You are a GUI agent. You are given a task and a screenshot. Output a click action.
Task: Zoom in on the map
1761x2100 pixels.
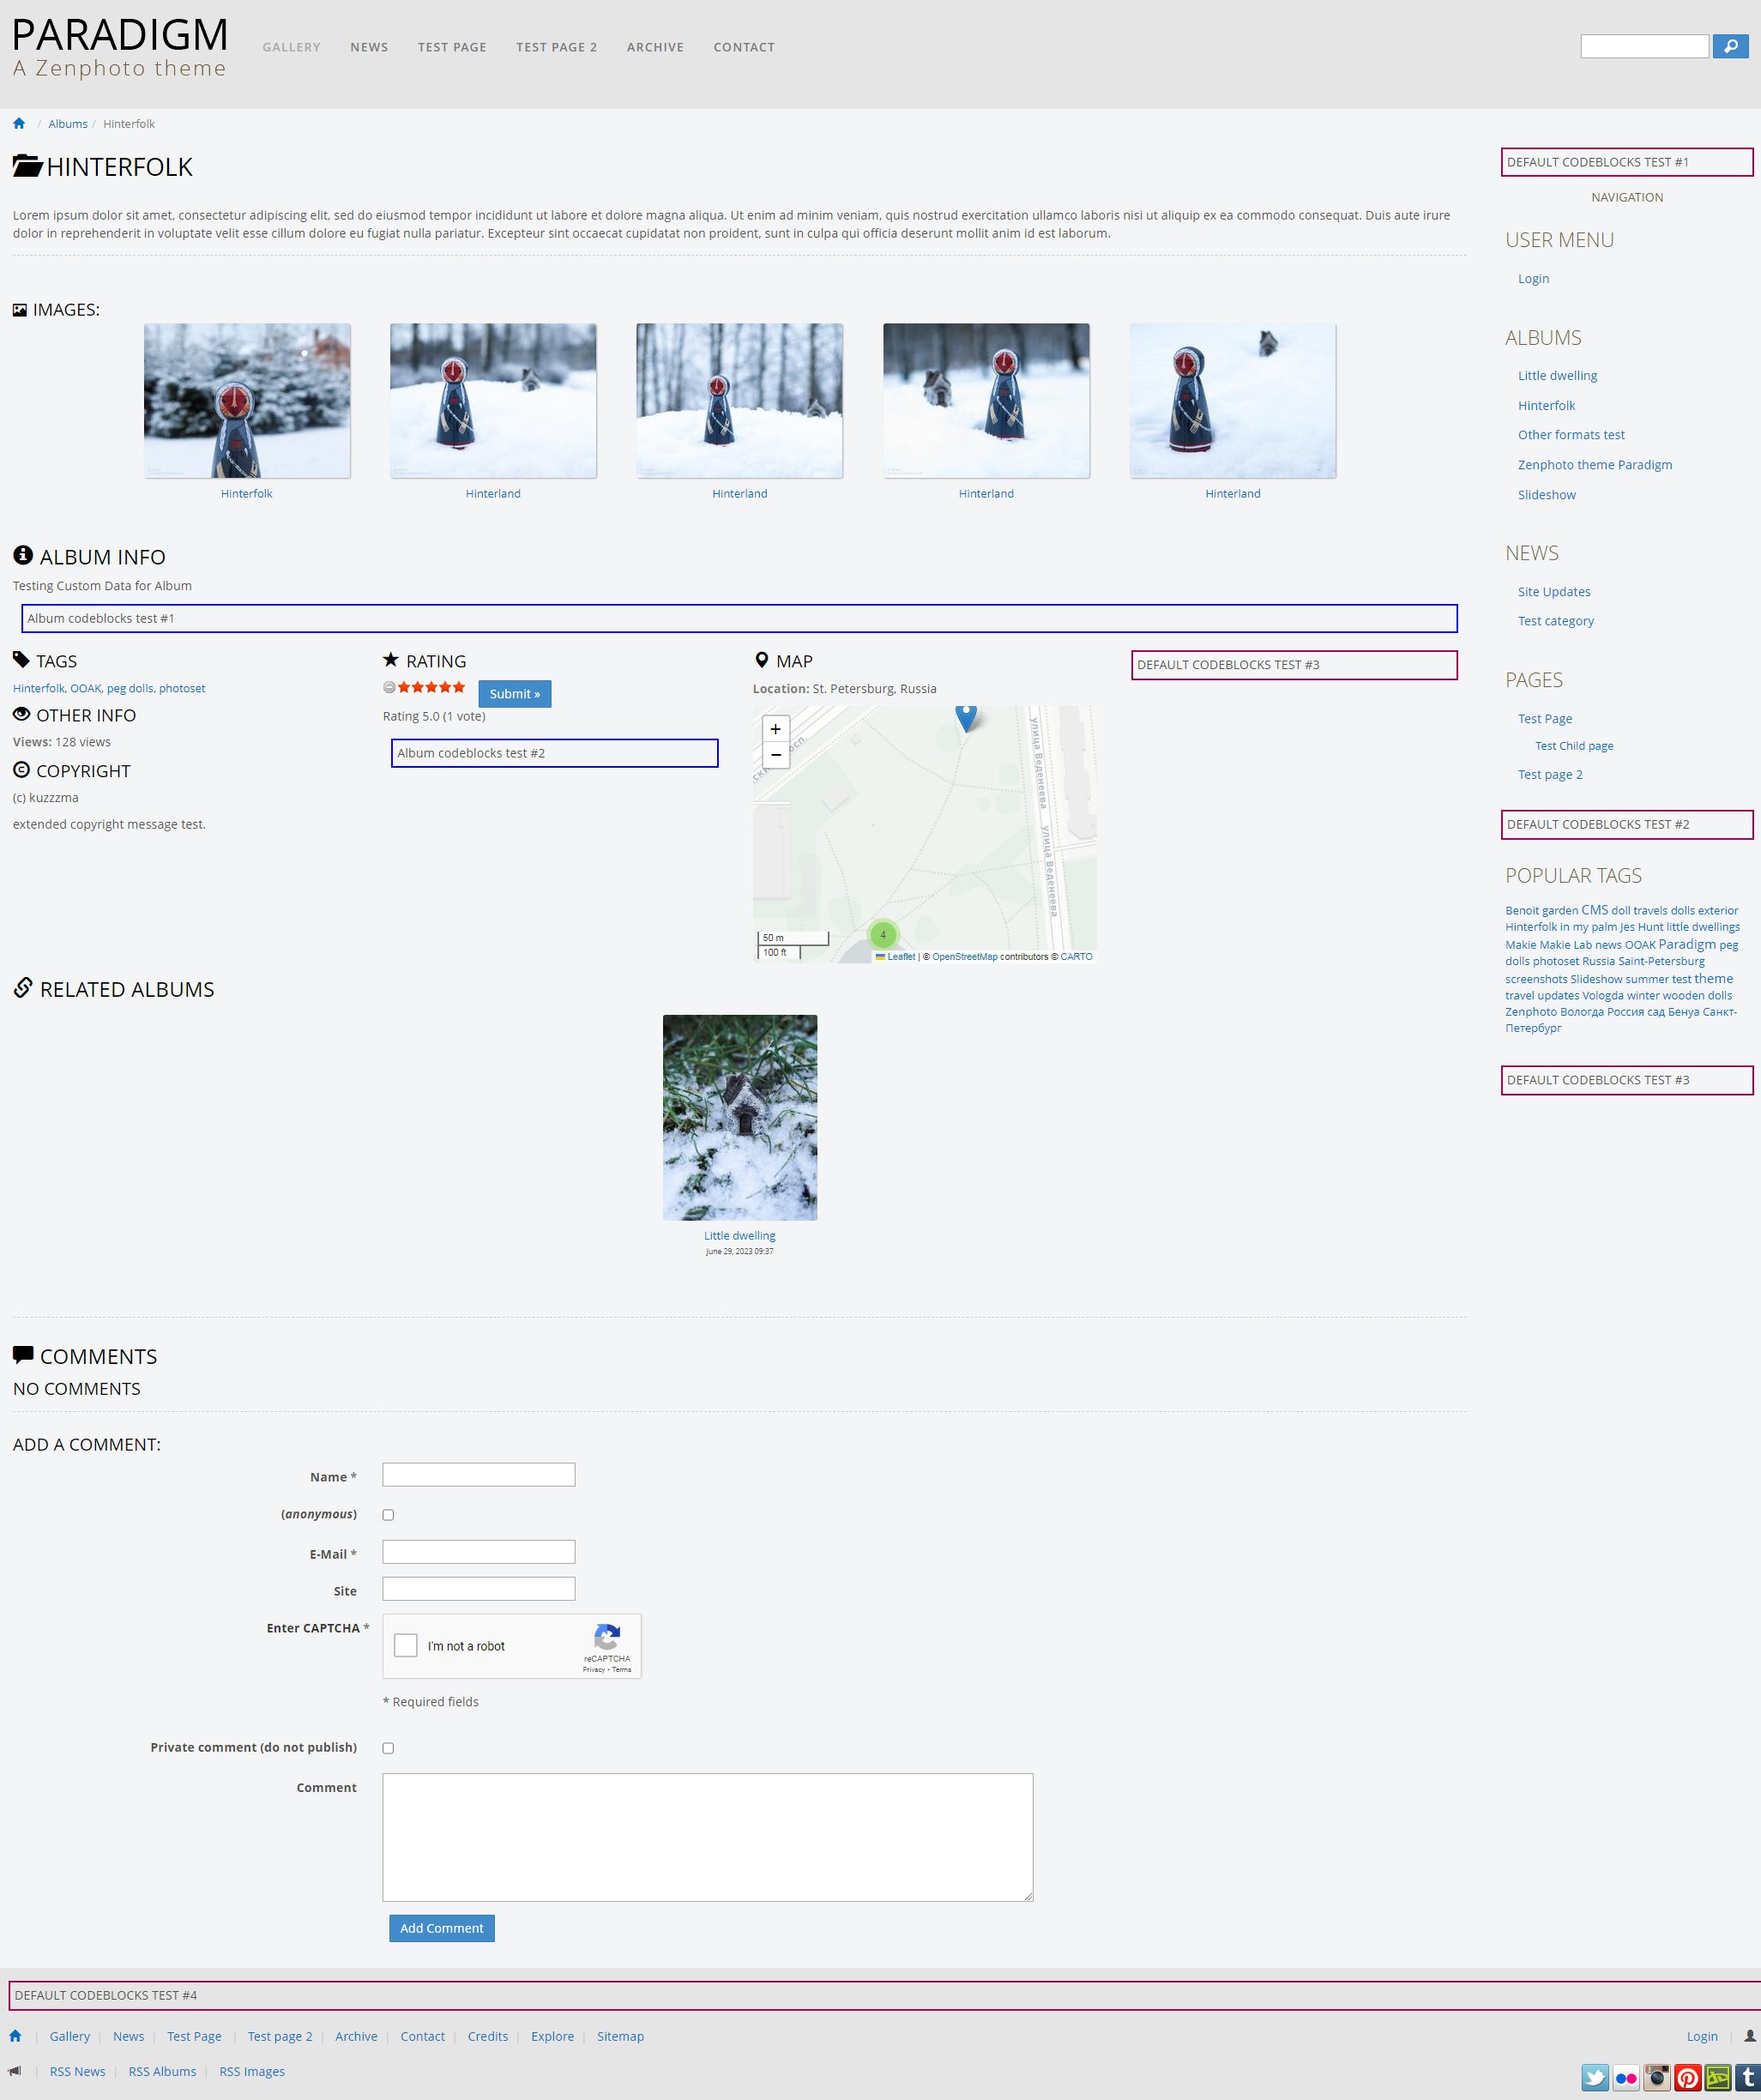click(x=775, y=729)
